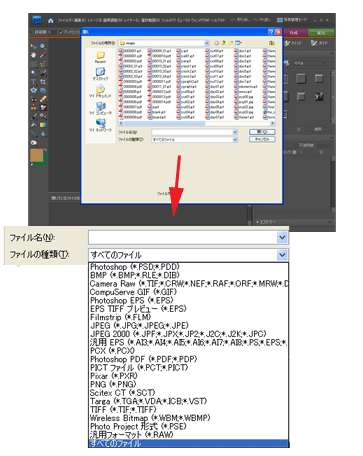Select Photoshop PDF (*.PDF;*.PDP) from list
The width and height of the screenshot is (363, 456).
[144, 359]
